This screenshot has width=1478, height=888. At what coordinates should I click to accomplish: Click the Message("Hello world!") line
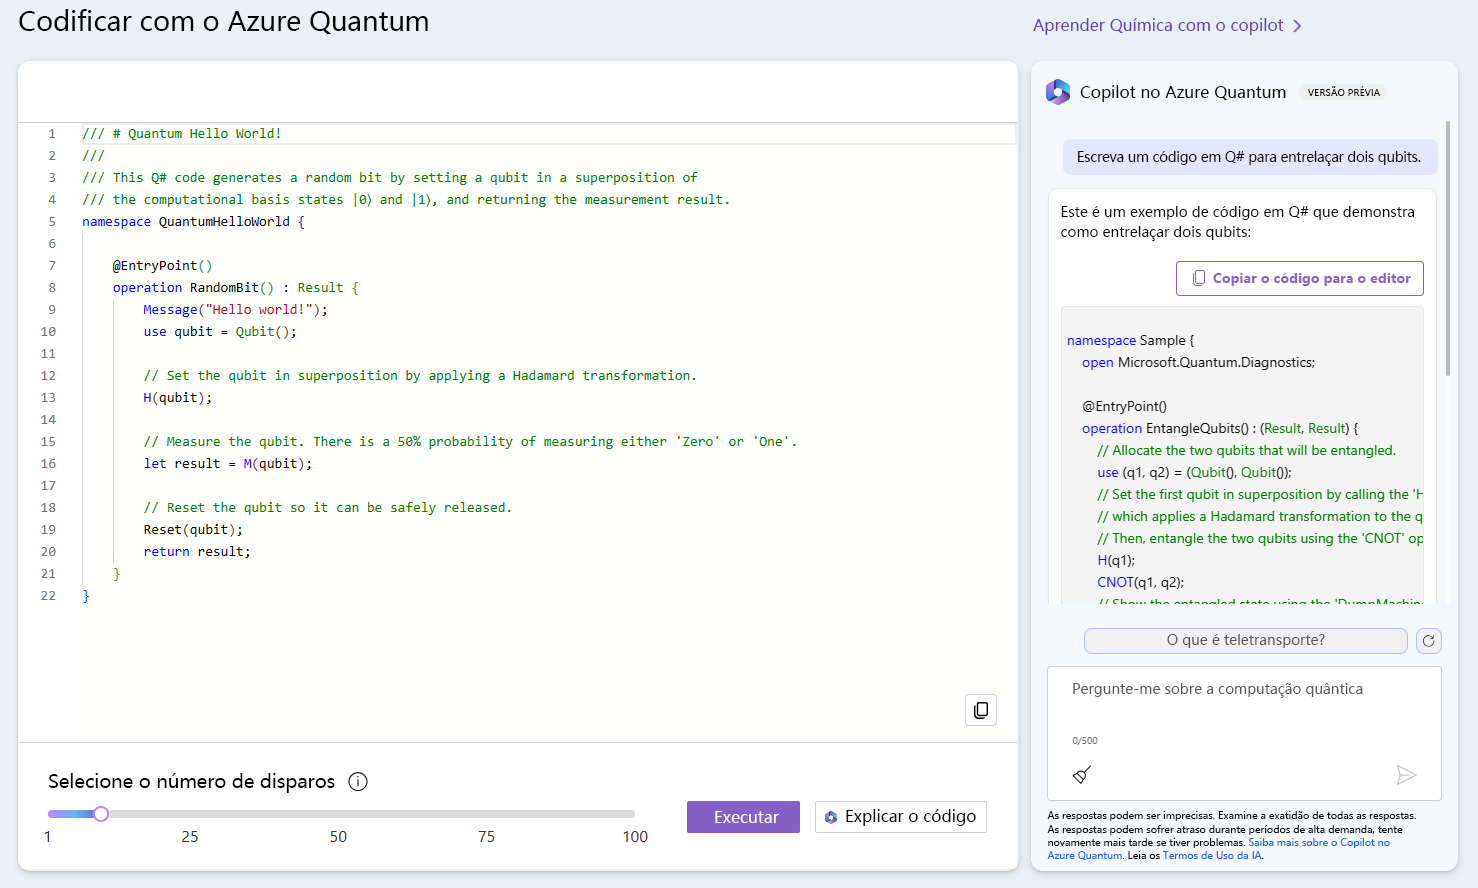point(235,310)
